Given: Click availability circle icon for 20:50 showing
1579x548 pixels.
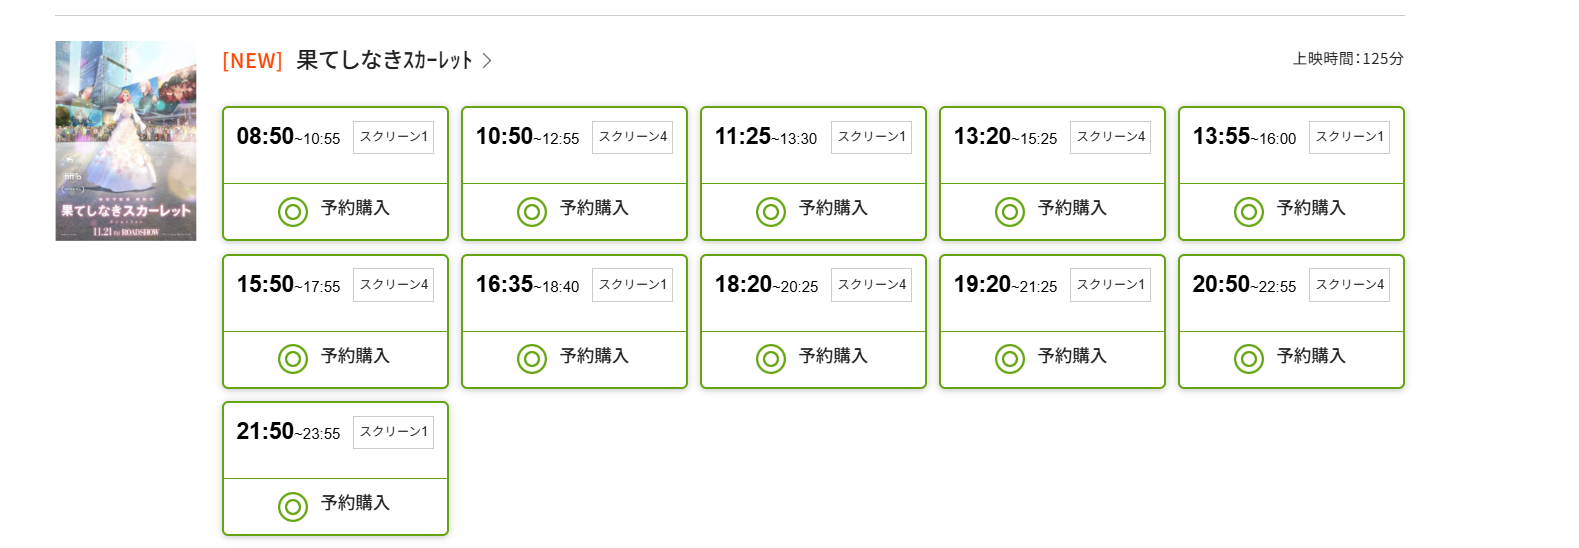Looking at the screenshot, I should (x=1249, y=359).
